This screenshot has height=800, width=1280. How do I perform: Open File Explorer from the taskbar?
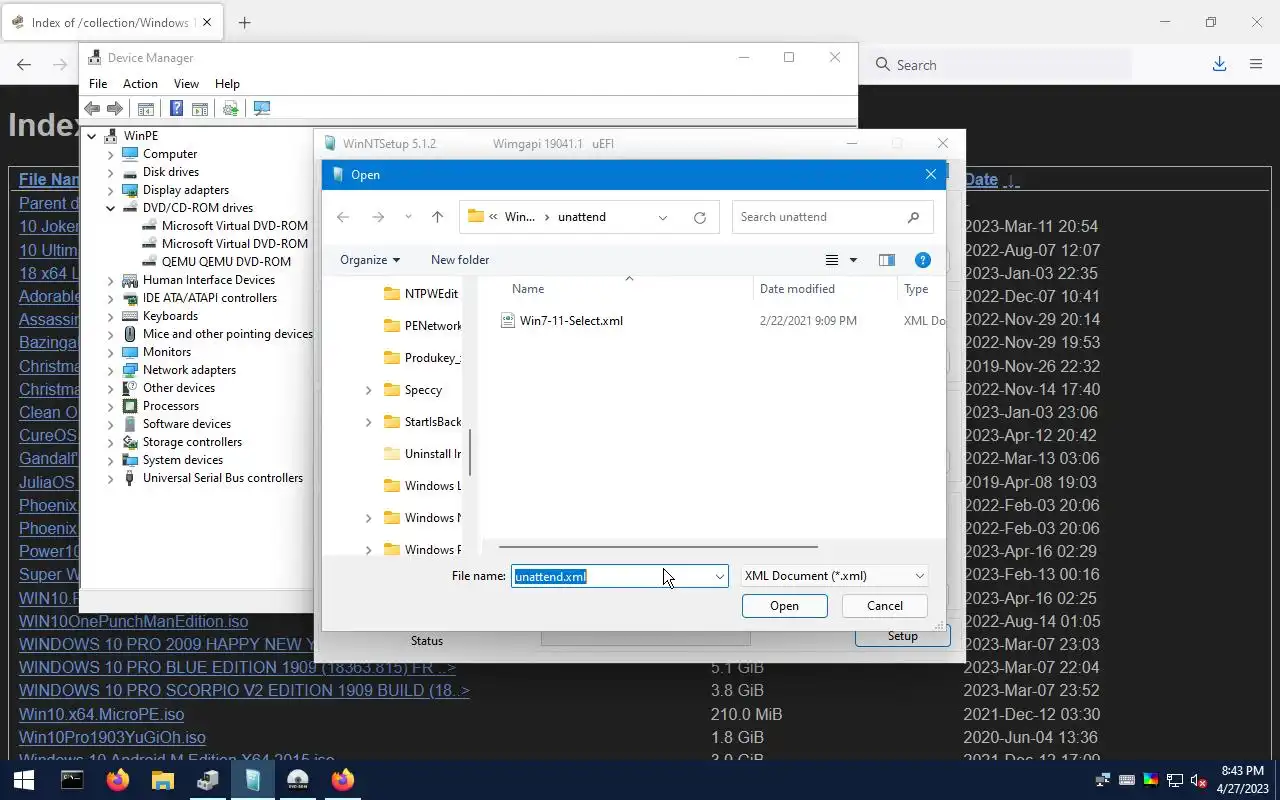162,780
